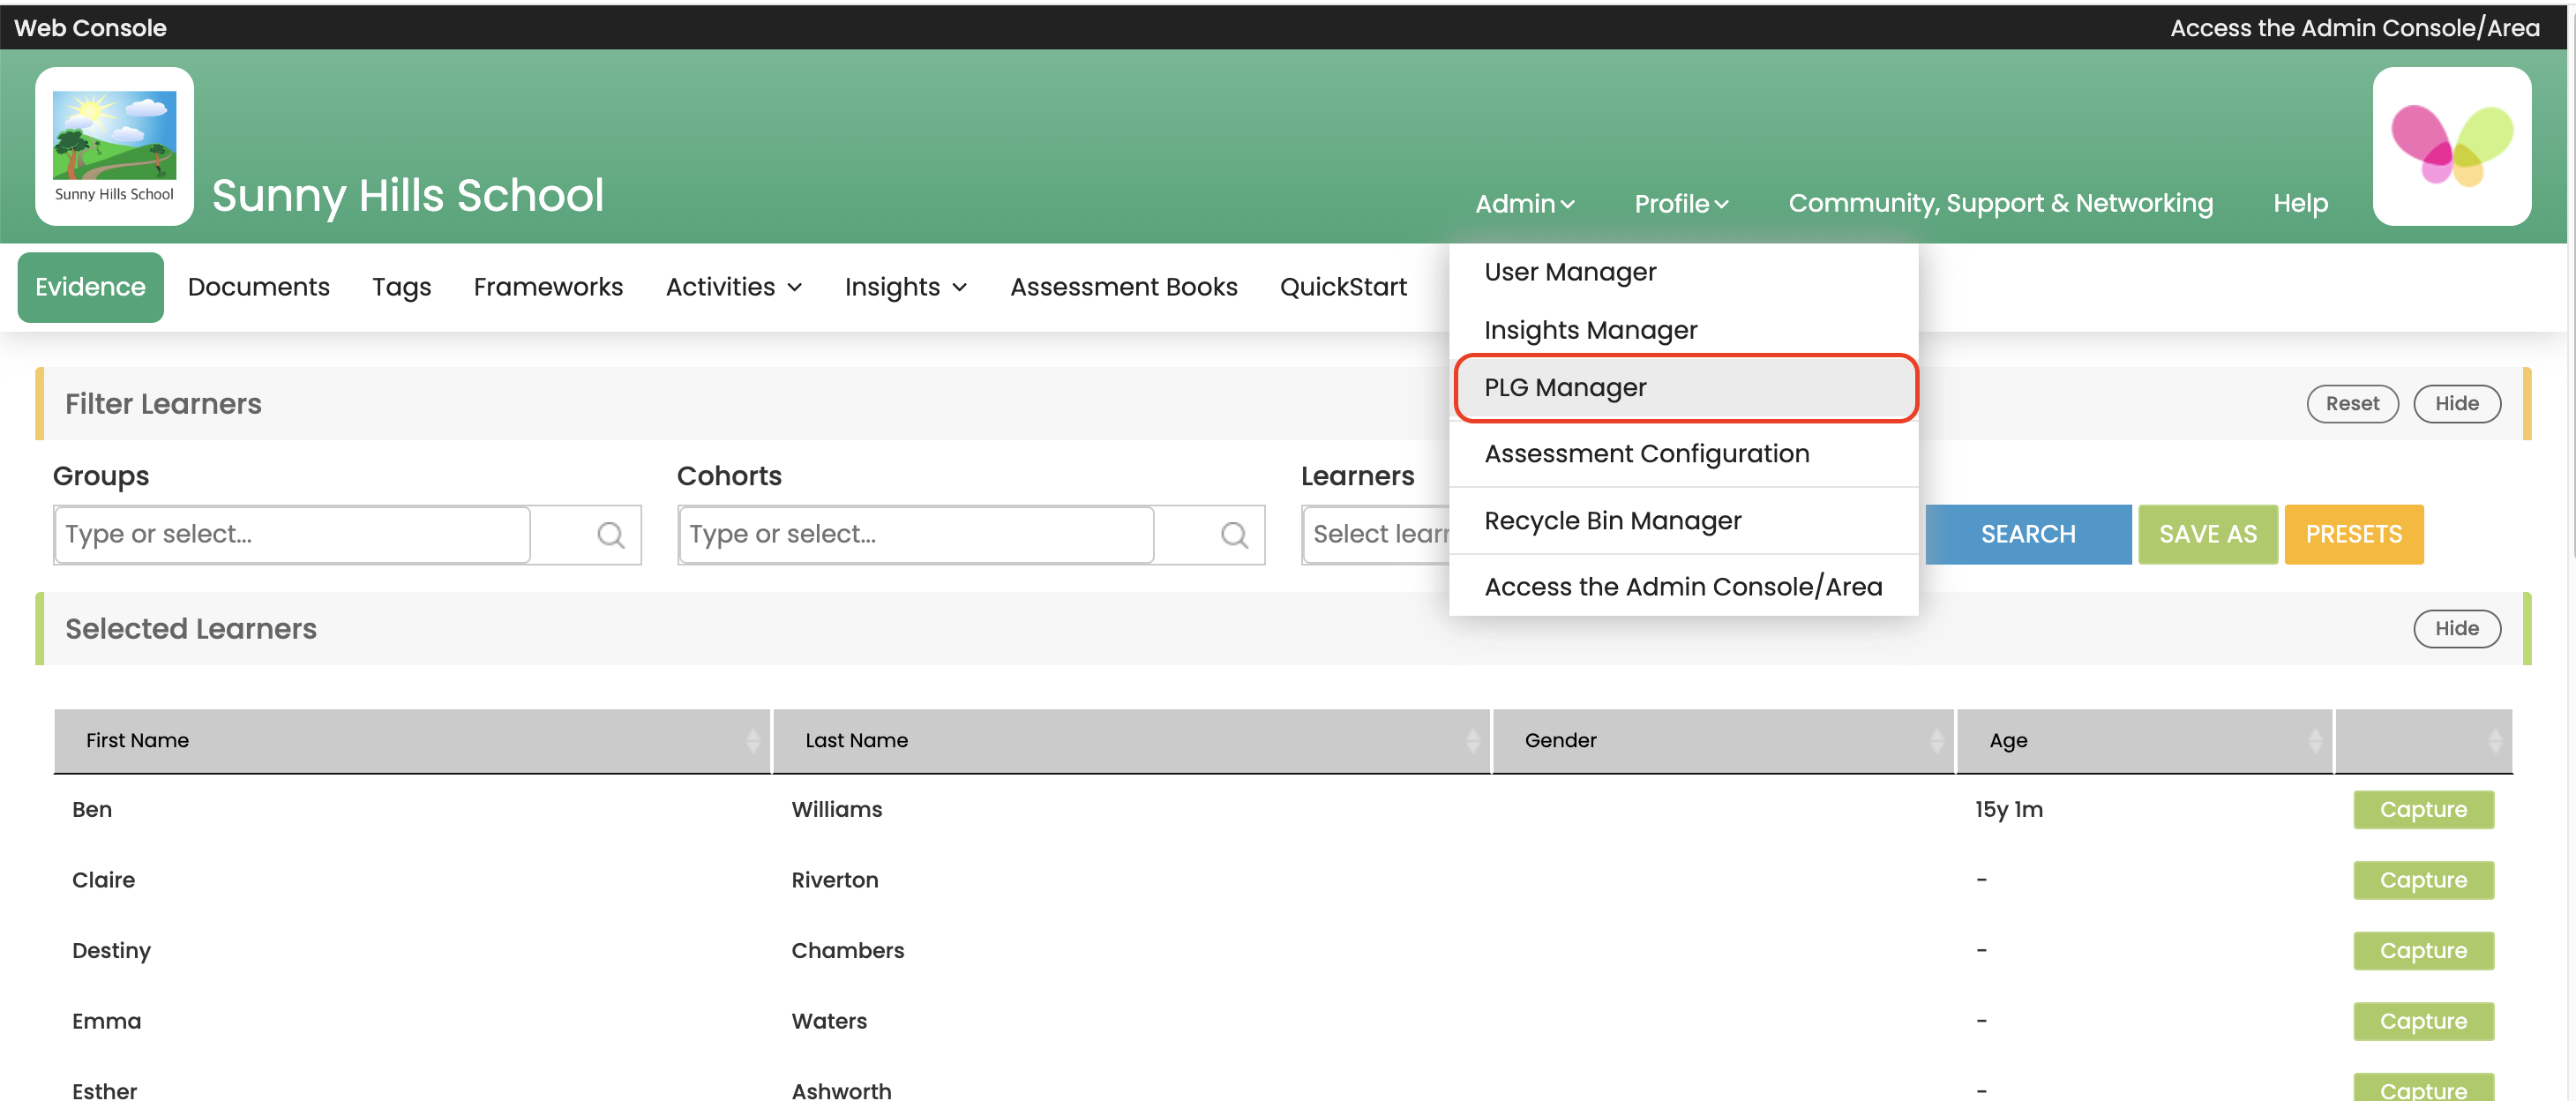Click Capture for Ben Williams

2422,810
